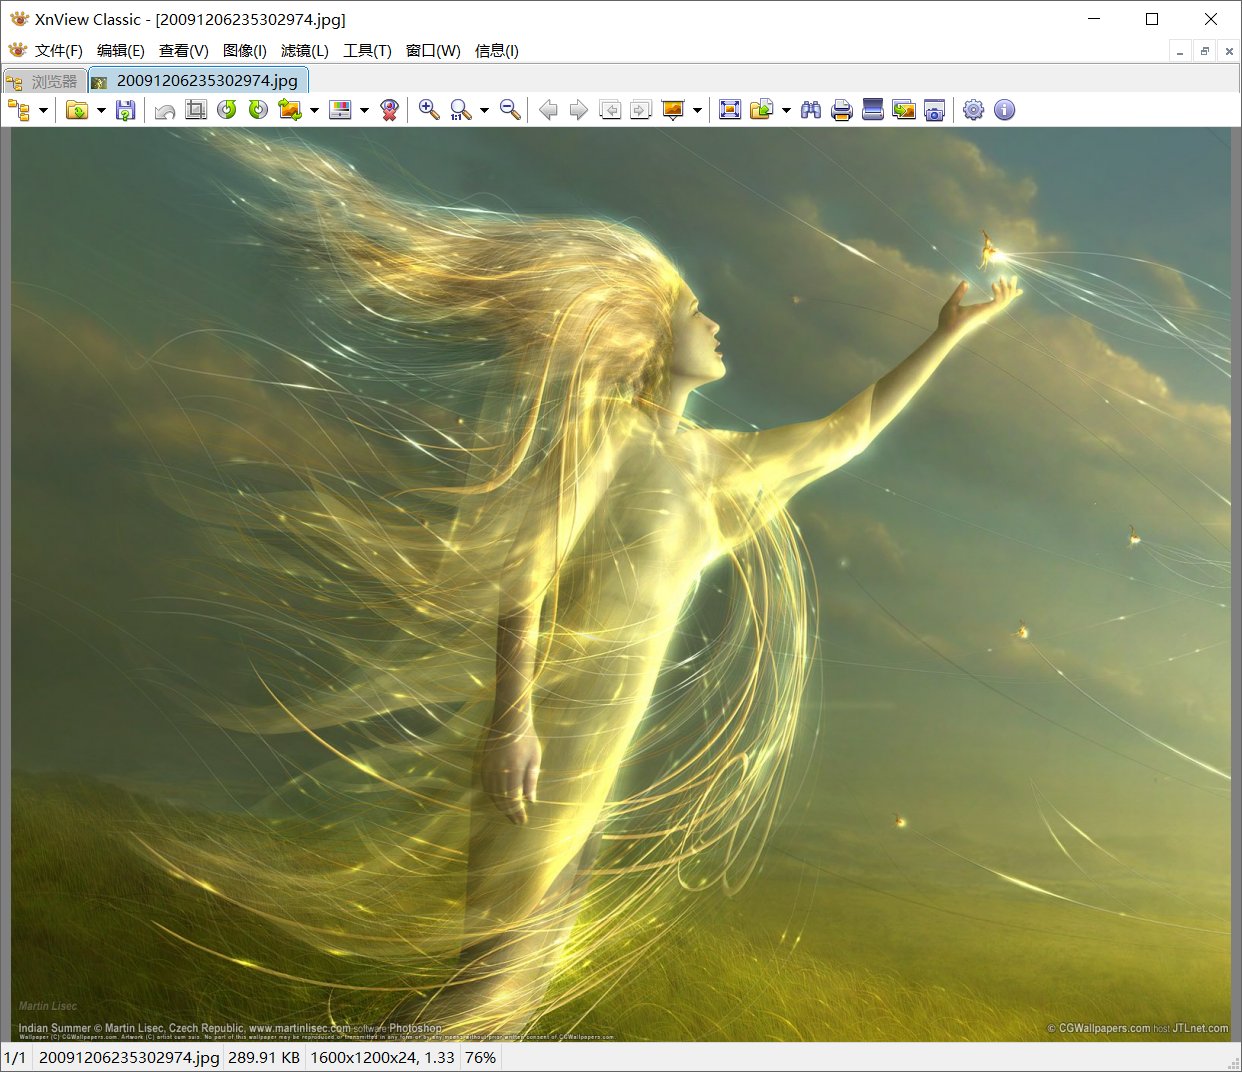Click filename in status bar
The image size is (1242, 1072).
tap(129, 1057)
